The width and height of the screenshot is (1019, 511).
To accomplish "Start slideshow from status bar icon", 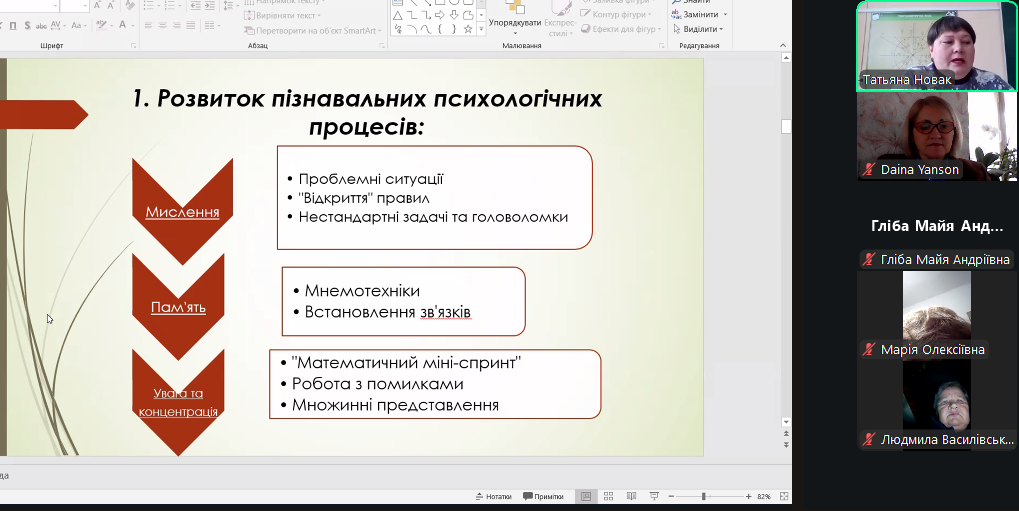I will 653,496.
